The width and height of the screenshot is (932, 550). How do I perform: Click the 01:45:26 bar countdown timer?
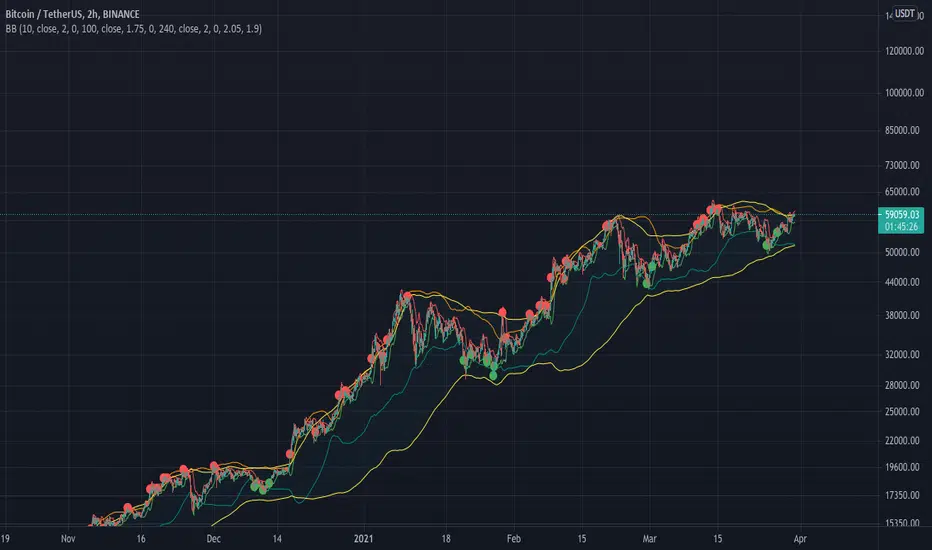click(x=901, y=227)
